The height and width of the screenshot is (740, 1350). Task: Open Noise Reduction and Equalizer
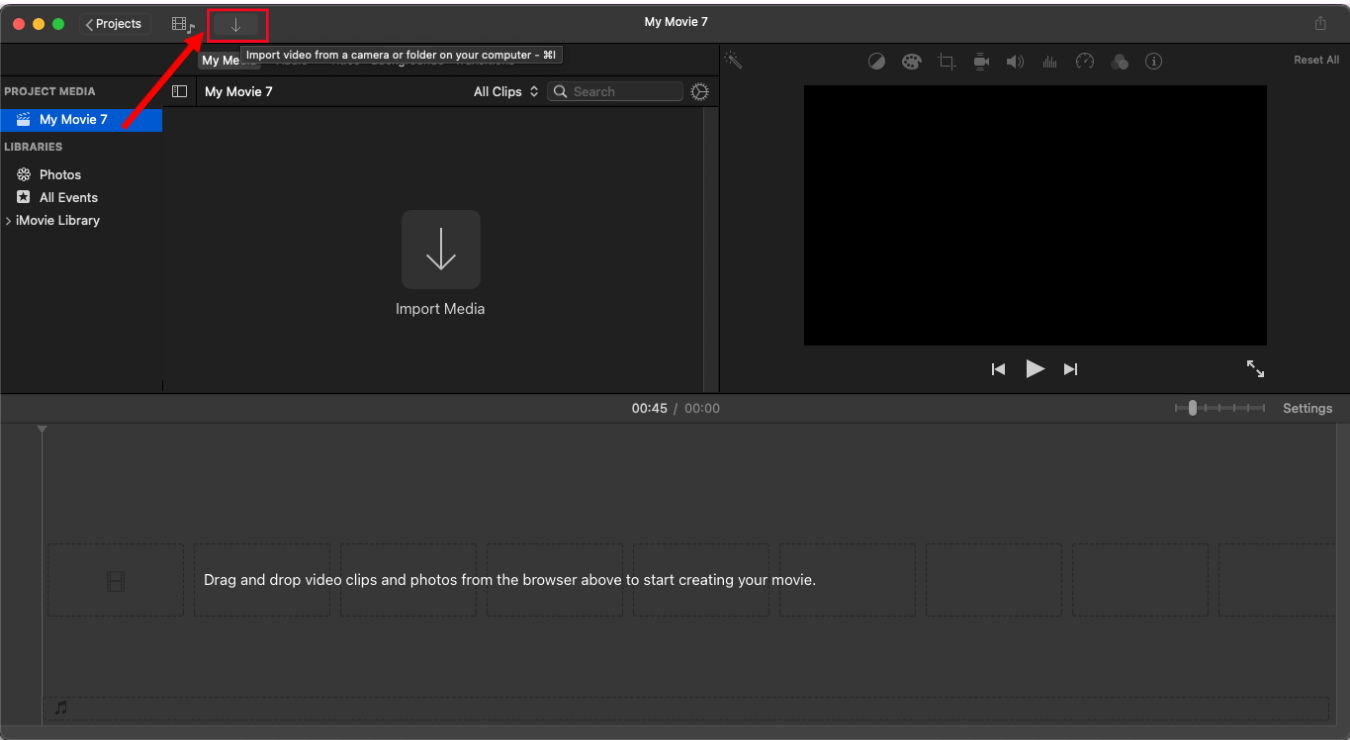(1050, 62)
